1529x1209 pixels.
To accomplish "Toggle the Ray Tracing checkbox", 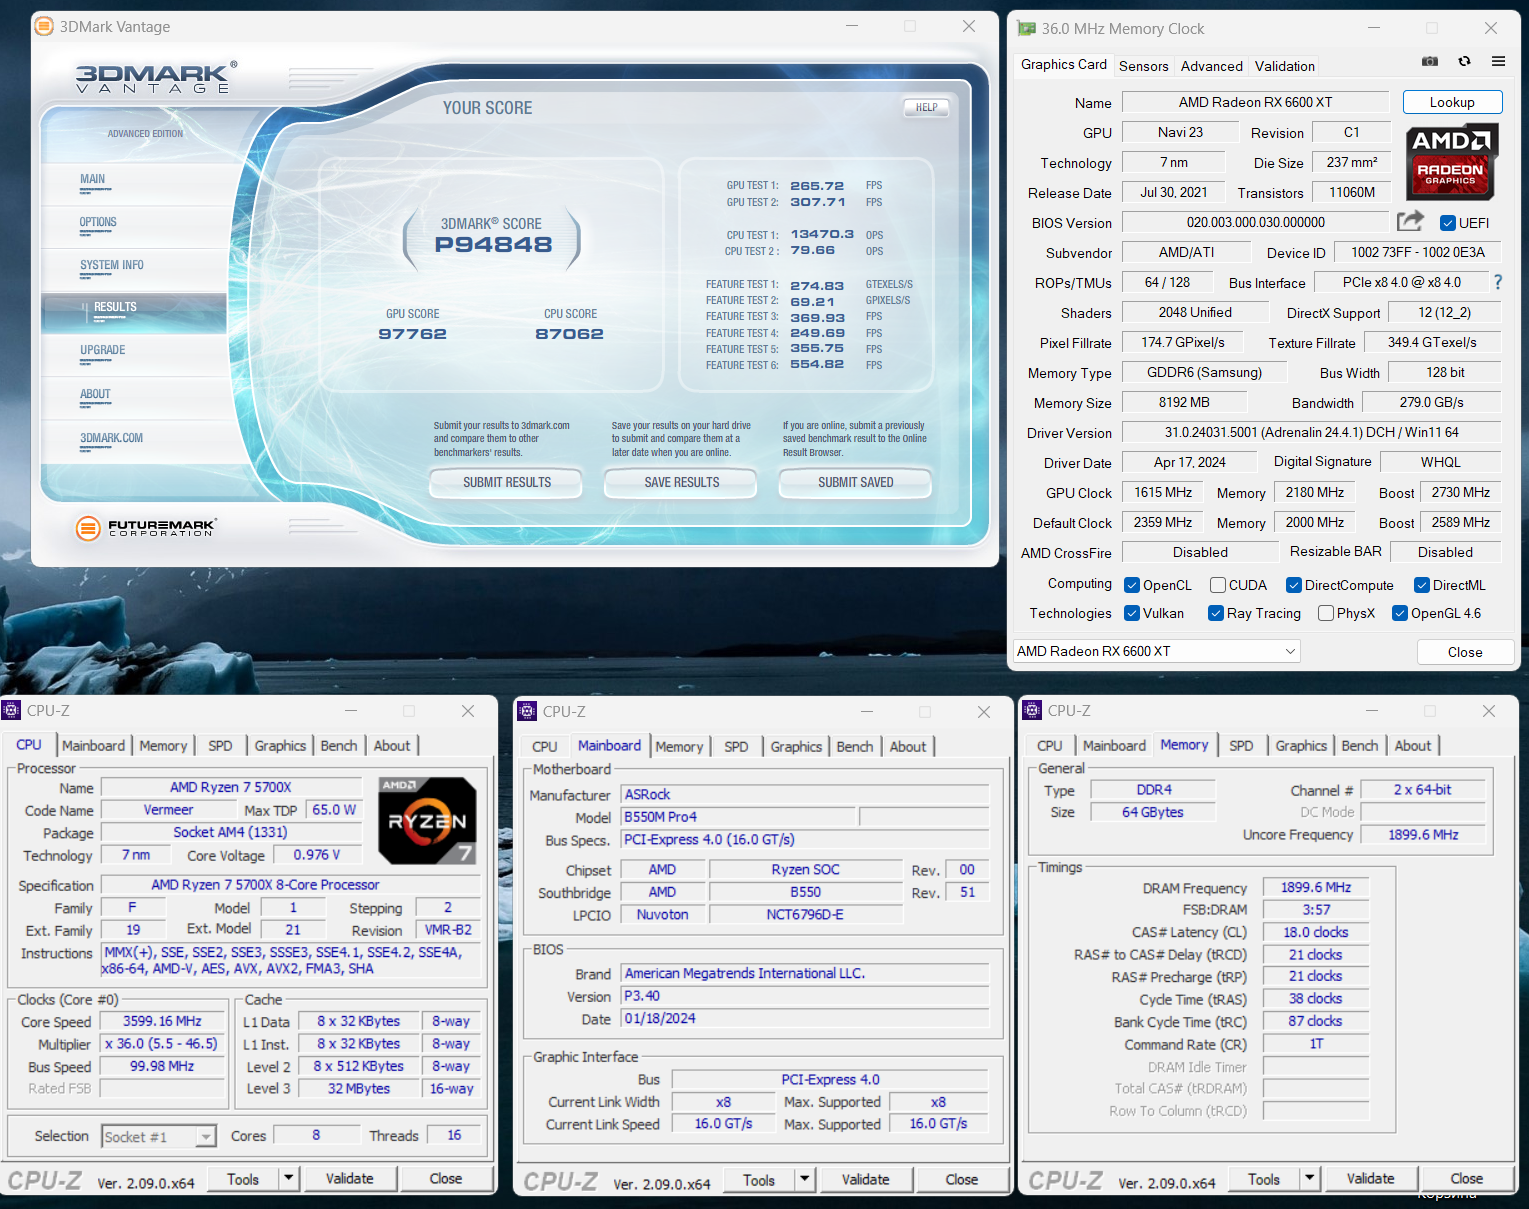I will (1216, 613).
